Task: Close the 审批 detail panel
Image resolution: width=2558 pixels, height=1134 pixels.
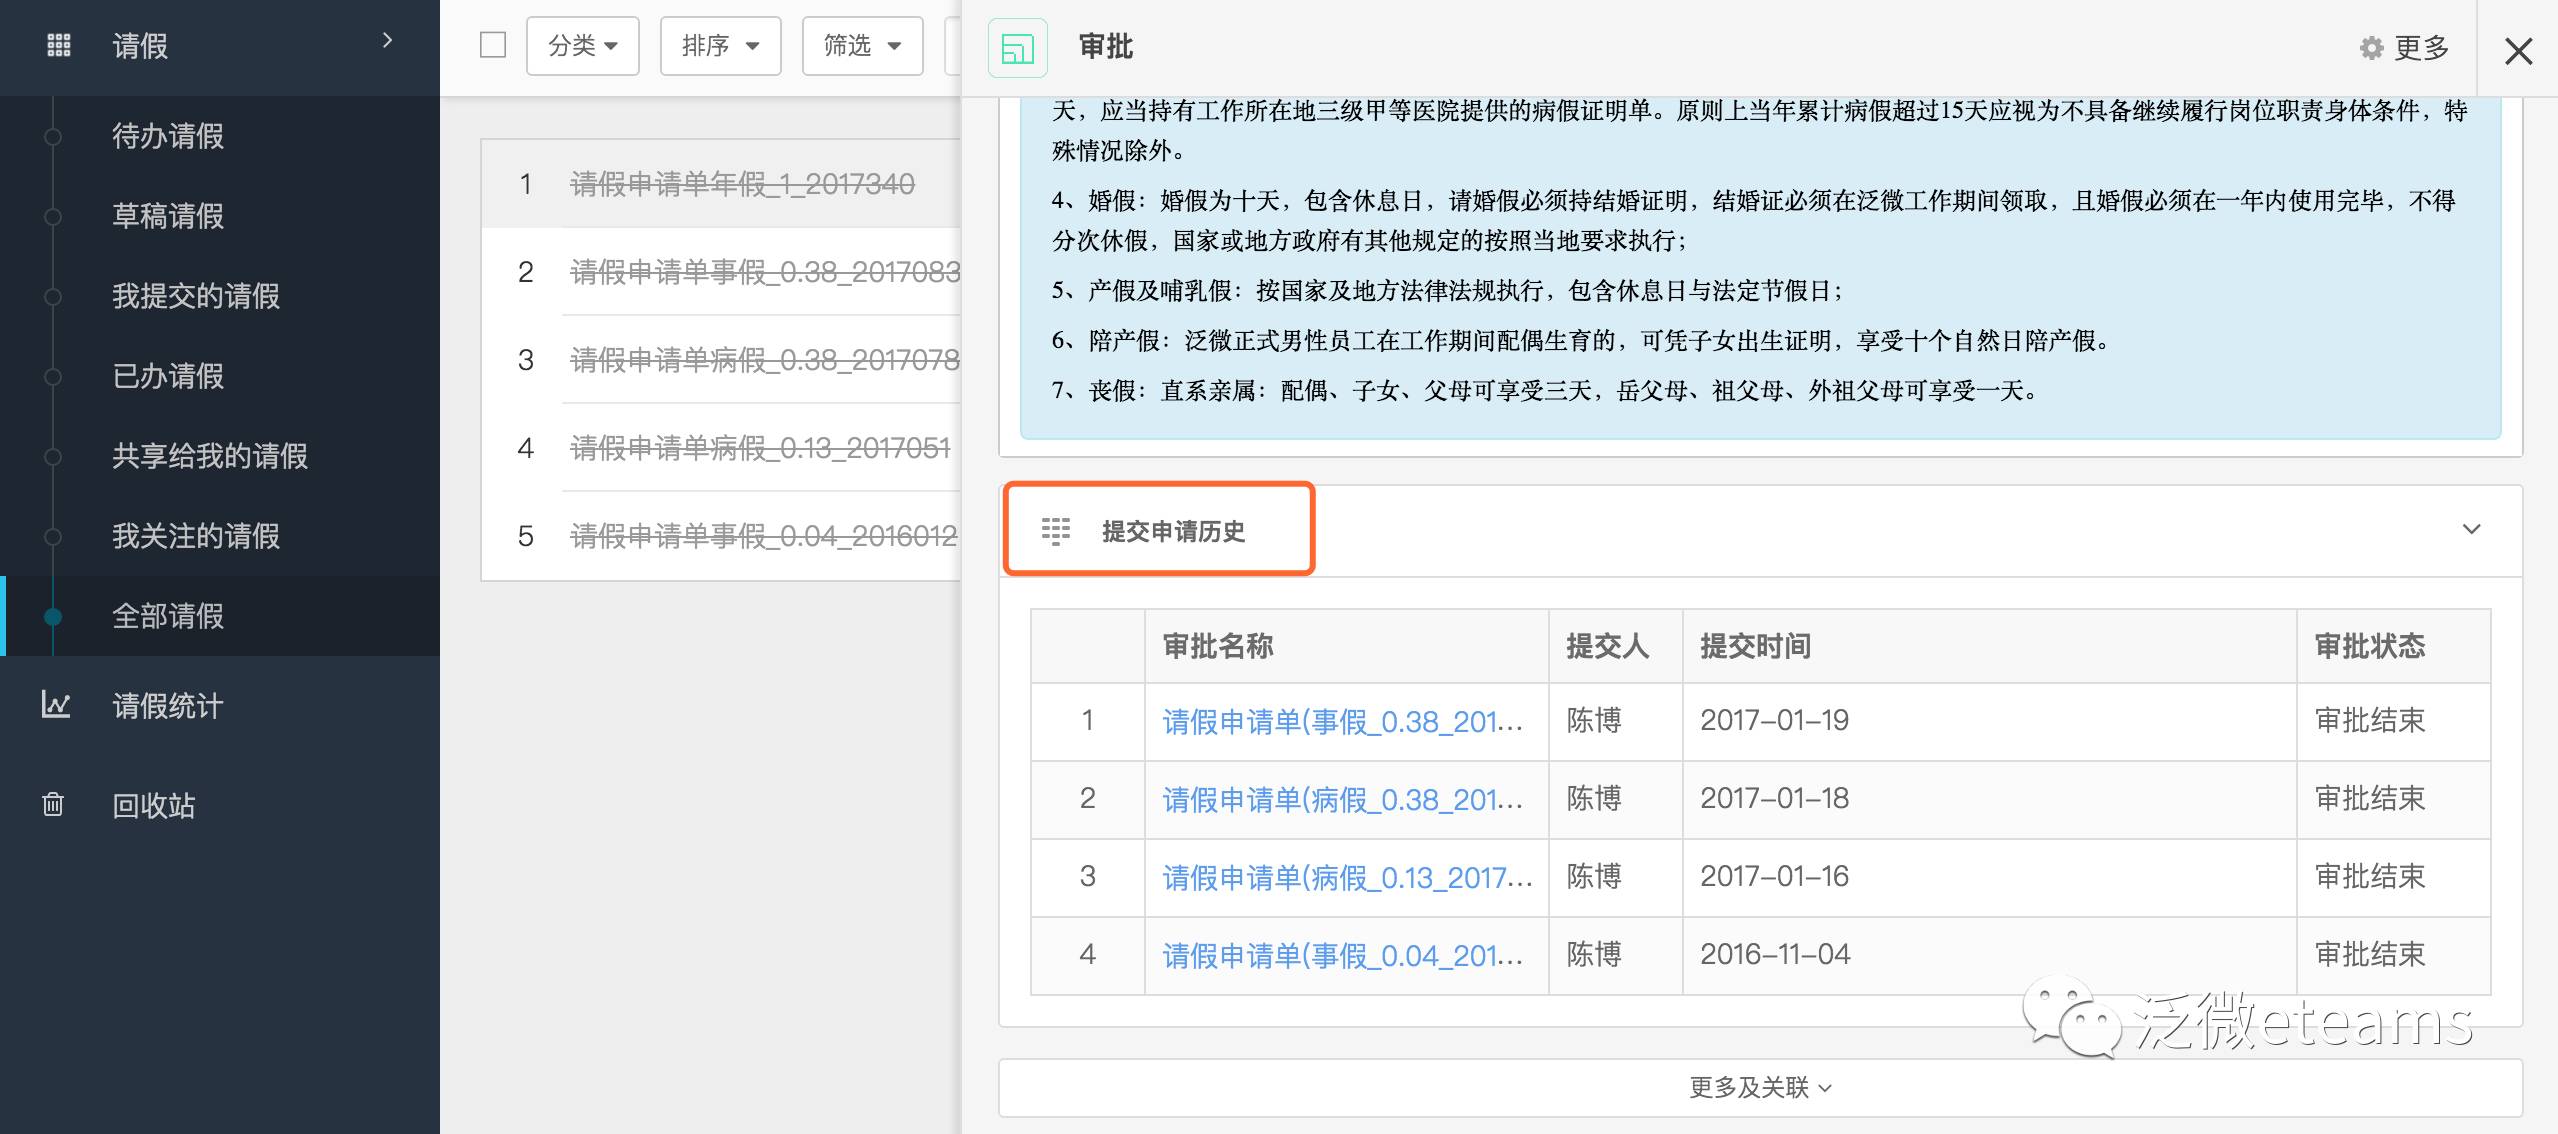Action: coord(2518,51)
